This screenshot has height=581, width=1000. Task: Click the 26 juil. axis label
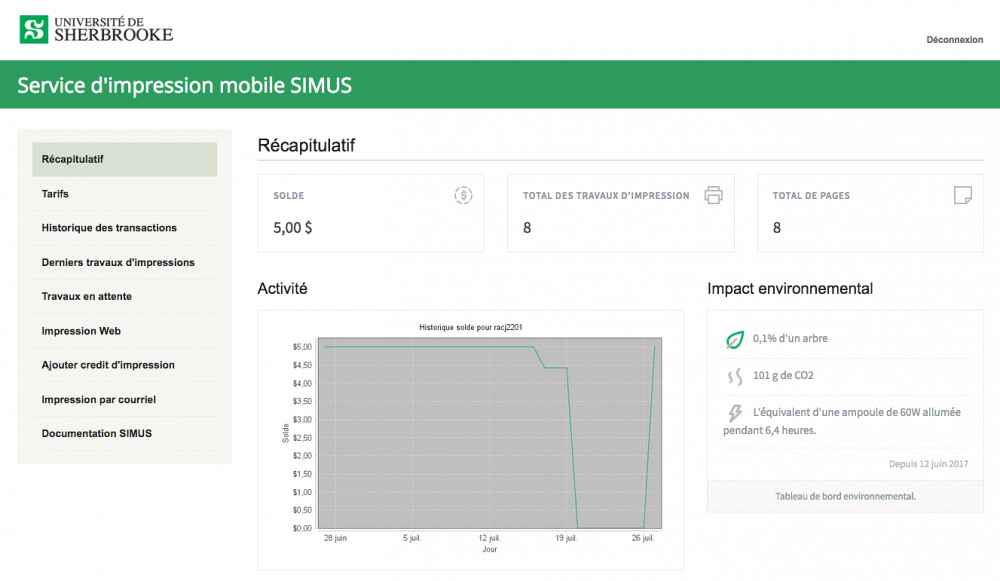point(643,538)
